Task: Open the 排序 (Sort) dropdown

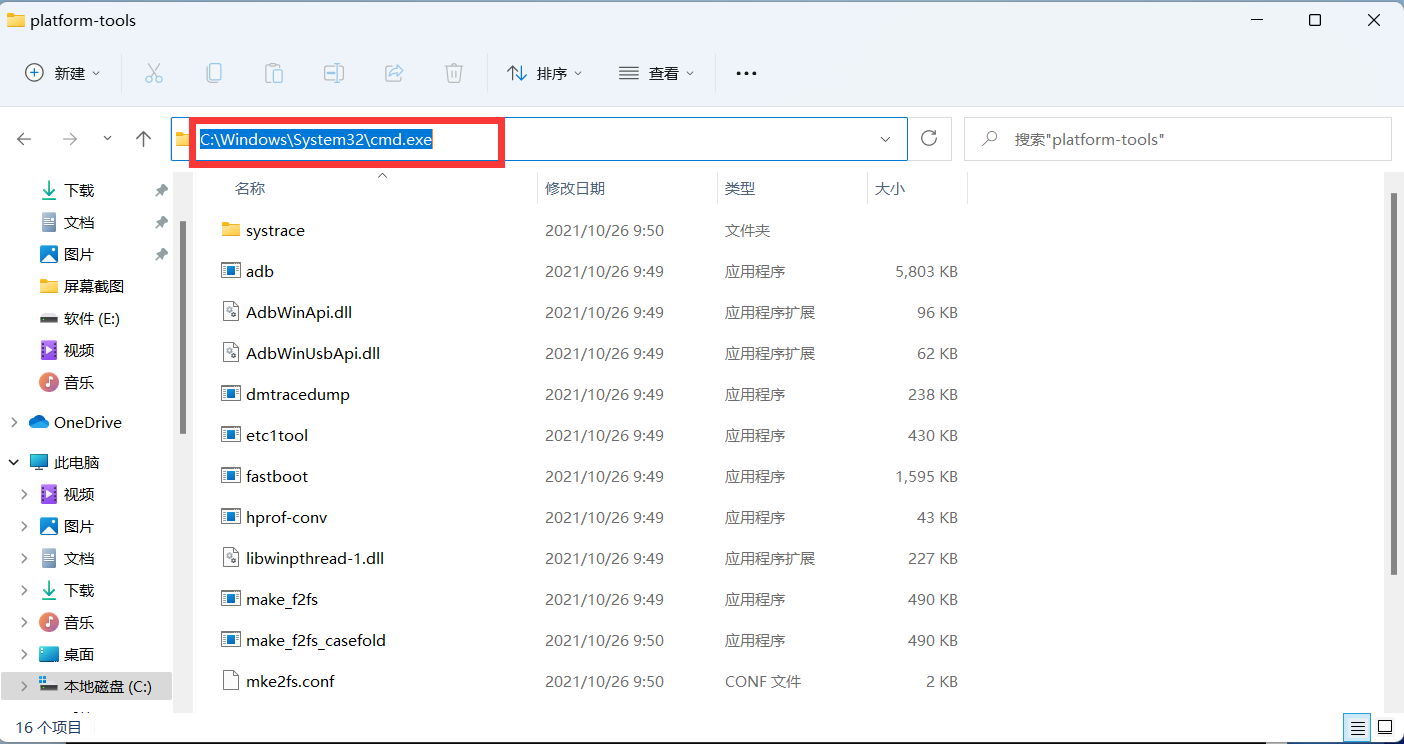Action: tap(544, 73)
